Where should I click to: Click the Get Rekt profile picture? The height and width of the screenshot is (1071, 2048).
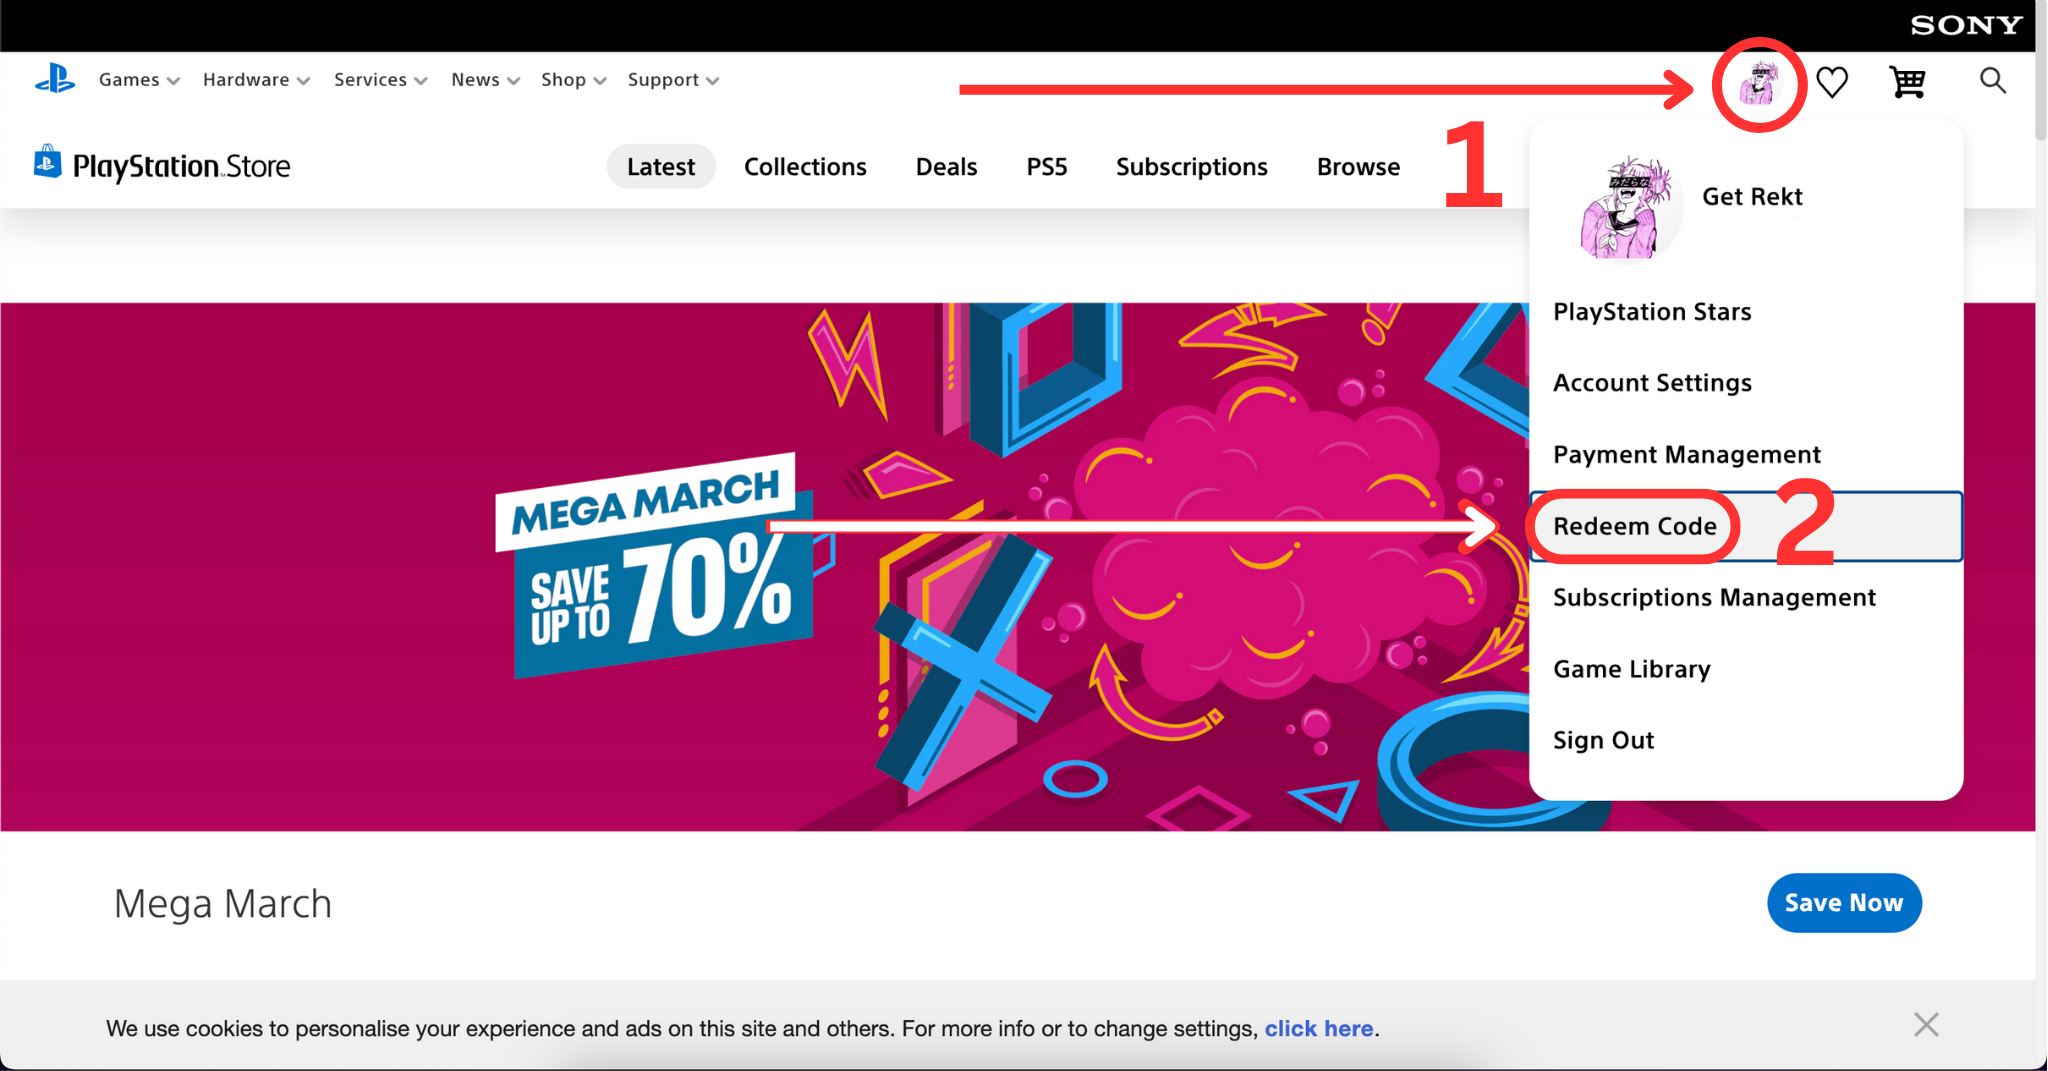tap(1625, 208)
